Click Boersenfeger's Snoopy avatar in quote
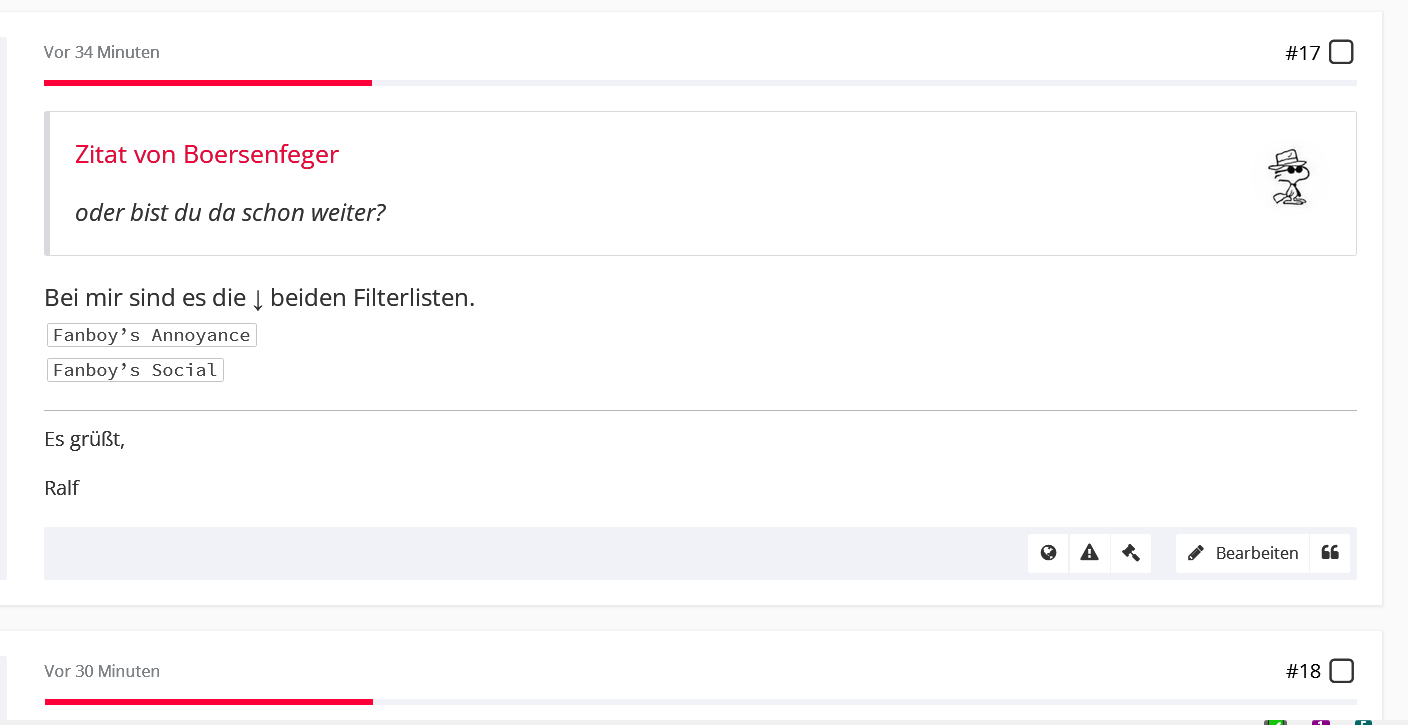 click(1288, 178)
